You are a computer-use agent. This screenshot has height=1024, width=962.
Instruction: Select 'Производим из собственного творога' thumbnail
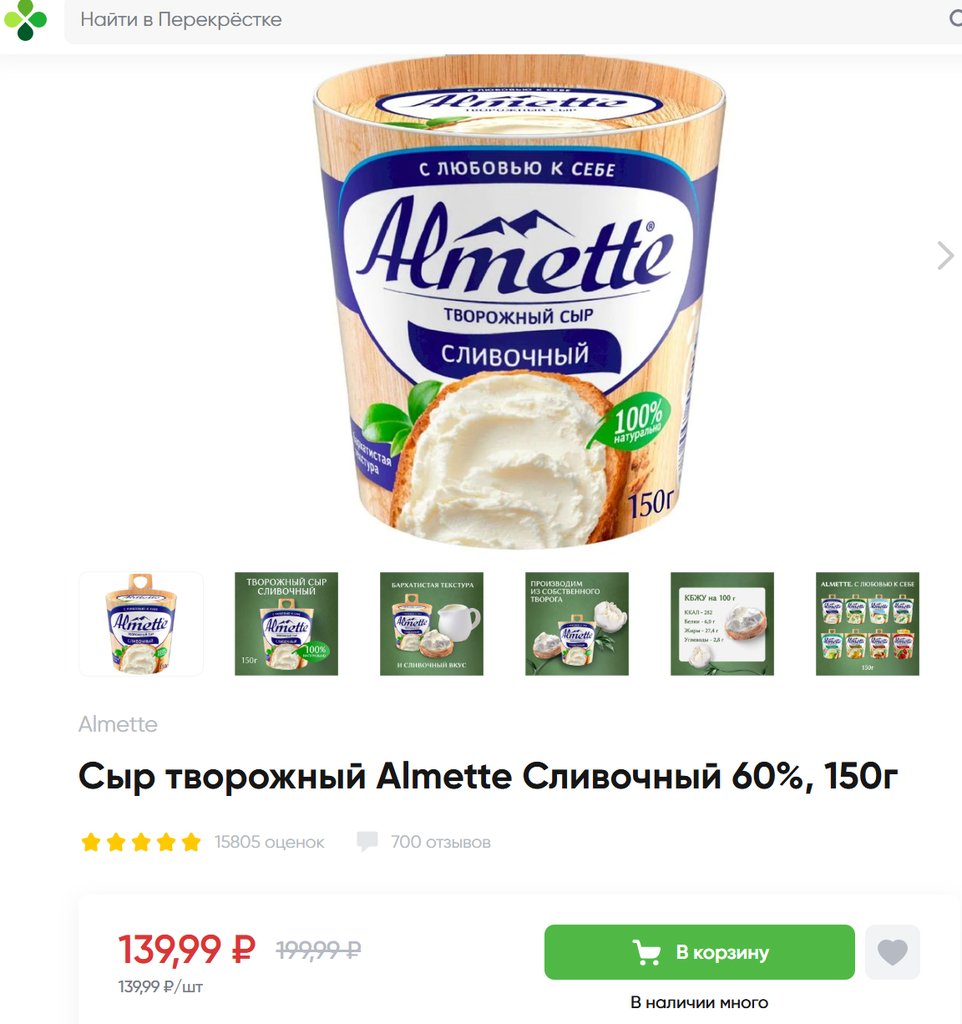[577, 624]
